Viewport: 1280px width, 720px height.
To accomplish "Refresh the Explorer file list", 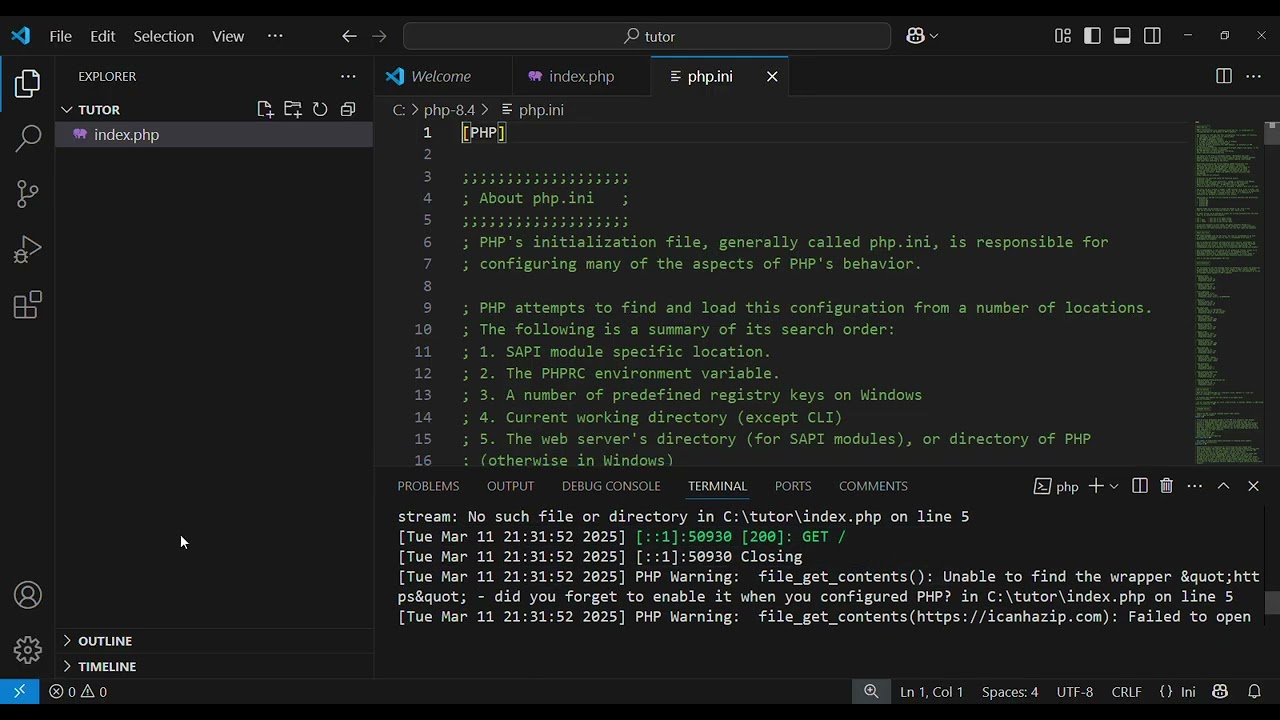I will click(x=320, y=110).
